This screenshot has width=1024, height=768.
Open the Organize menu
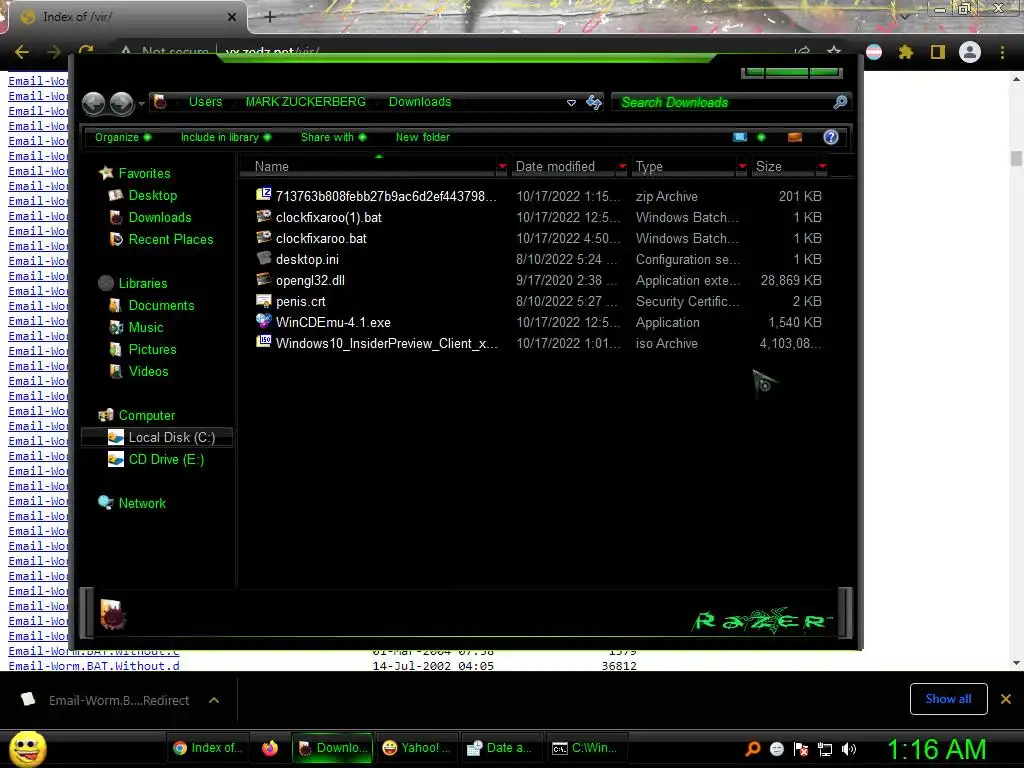(x=123, y=137)
